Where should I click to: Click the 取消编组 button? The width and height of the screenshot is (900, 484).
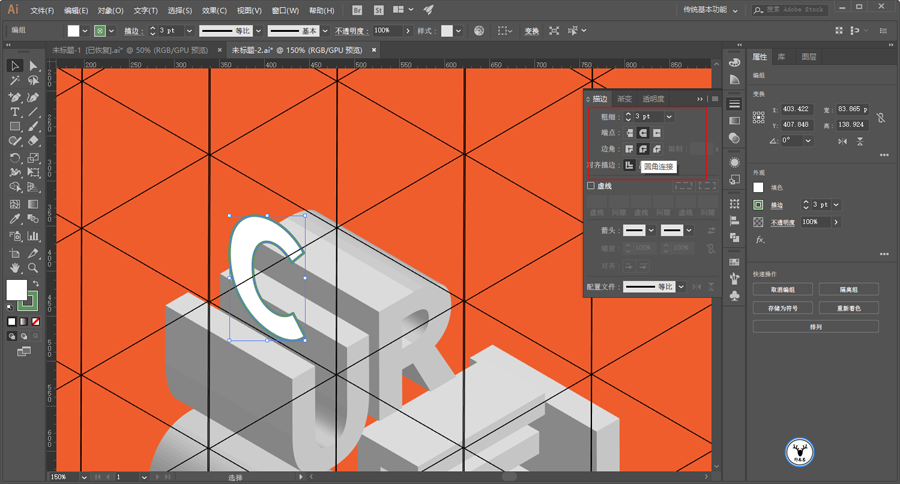point(783,289)
